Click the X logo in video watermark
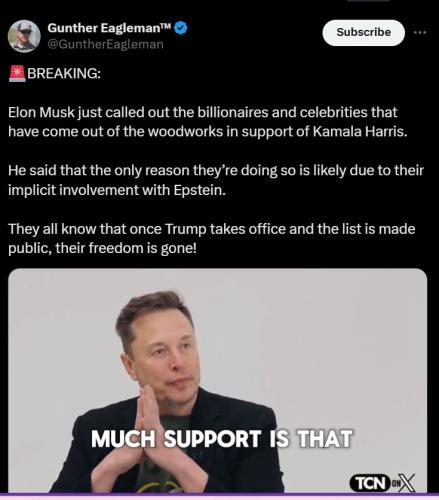This screenshot has height=500, width=439. pyautogui.click(x=406, y=483)
